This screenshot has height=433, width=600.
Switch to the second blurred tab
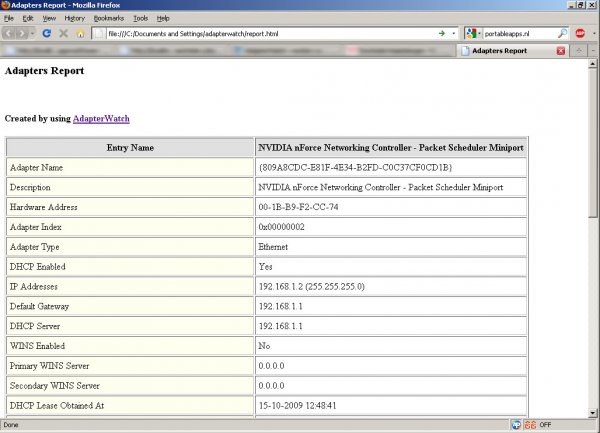pos(171,51)
